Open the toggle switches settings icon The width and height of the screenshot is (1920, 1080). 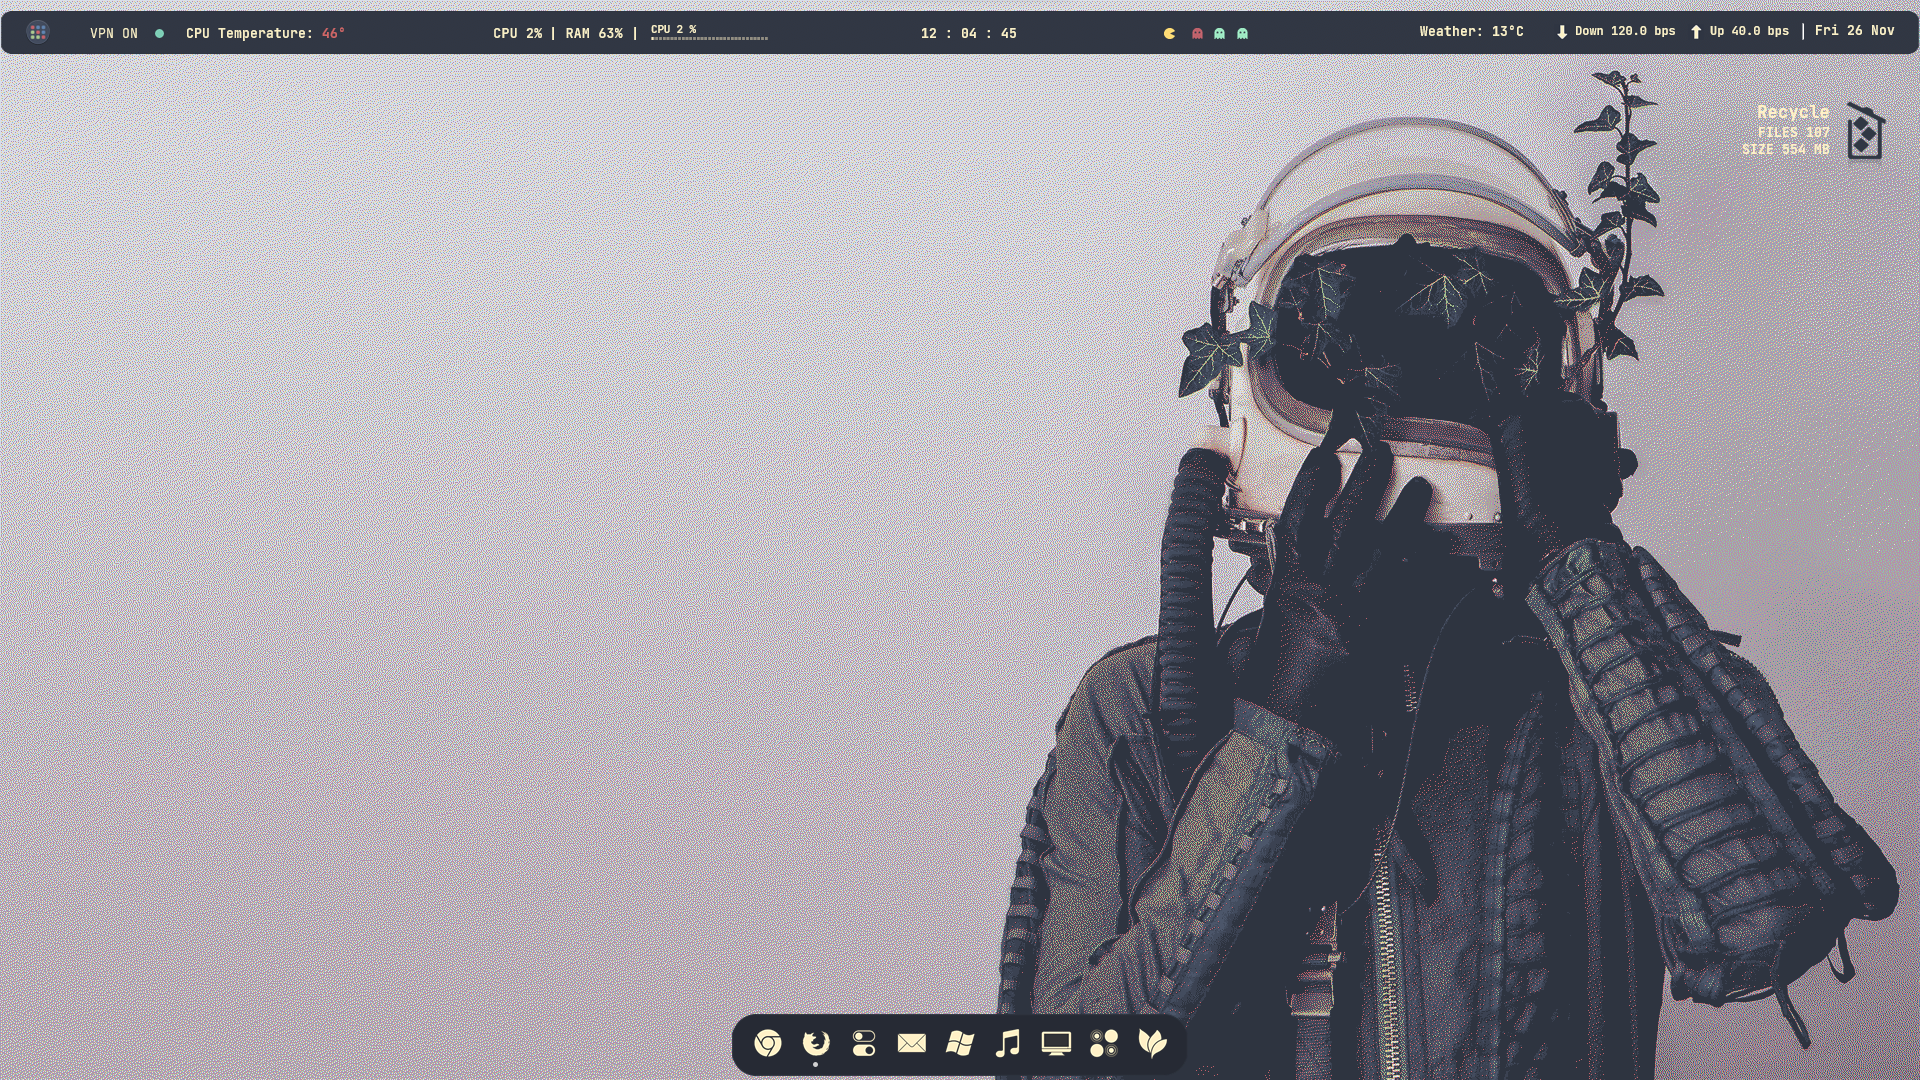click(864, 1043)
